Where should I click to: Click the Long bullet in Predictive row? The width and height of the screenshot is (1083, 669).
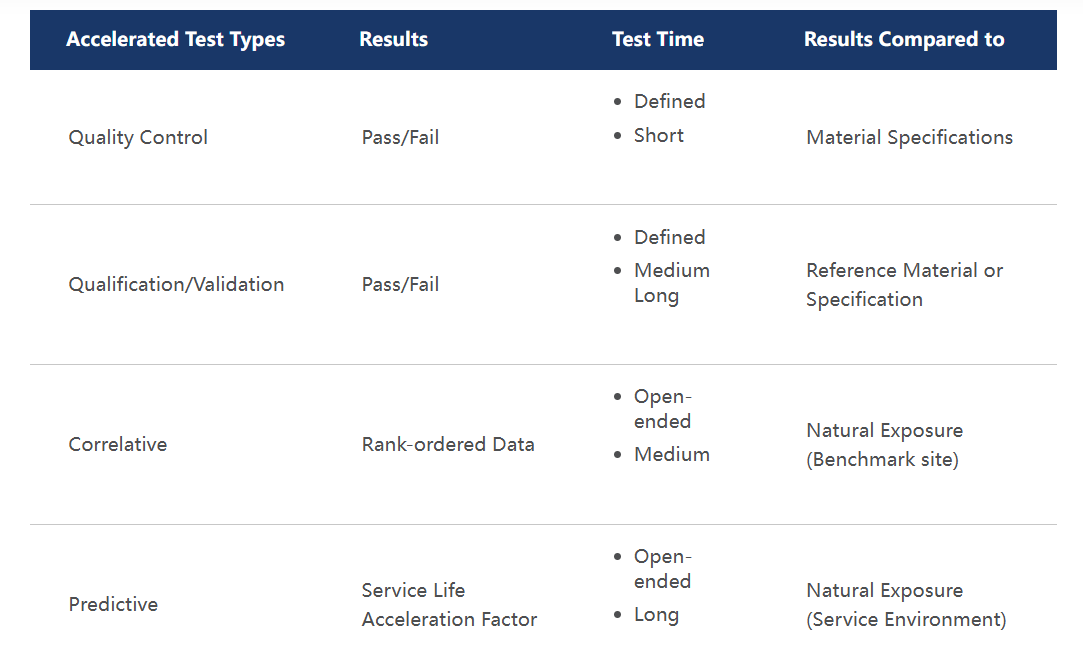point(656,614)
